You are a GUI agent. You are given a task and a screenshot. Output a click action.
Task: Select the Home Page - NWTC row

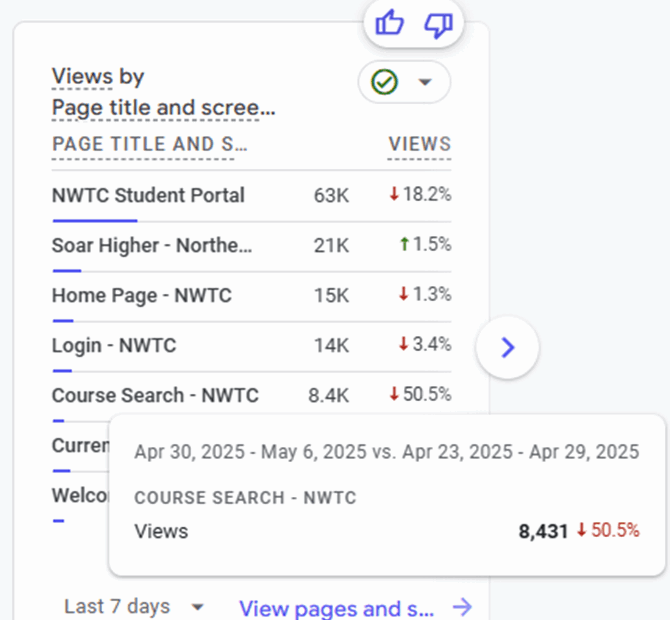point(251,296)
